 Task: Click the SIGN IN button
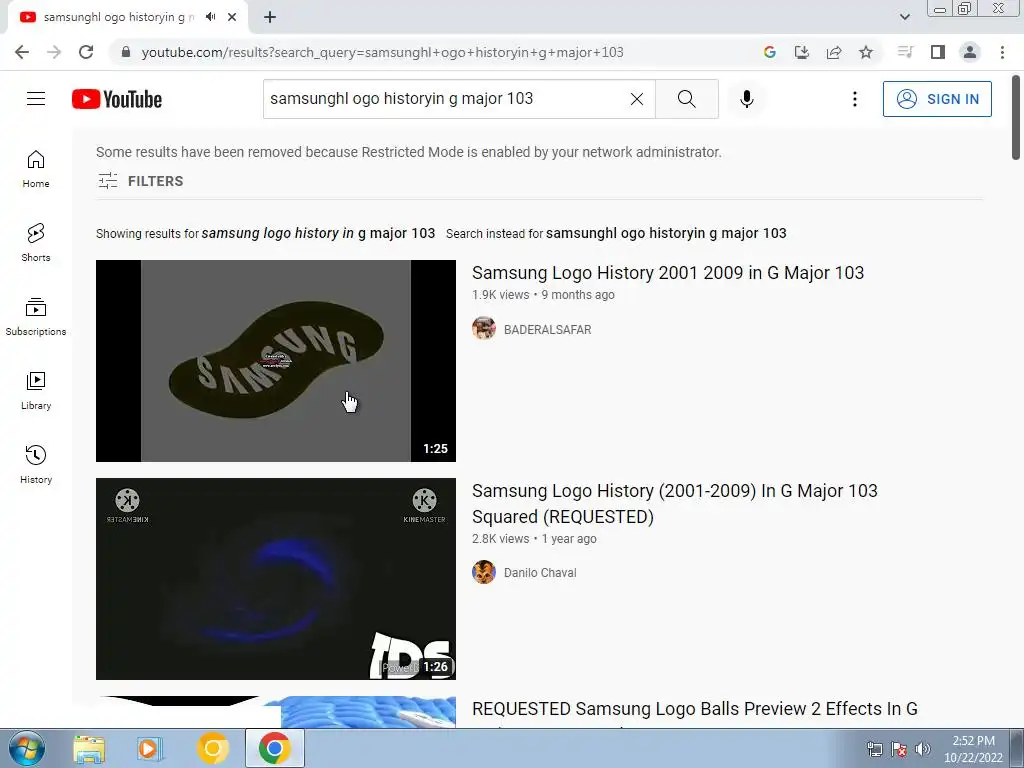[936, 99]
